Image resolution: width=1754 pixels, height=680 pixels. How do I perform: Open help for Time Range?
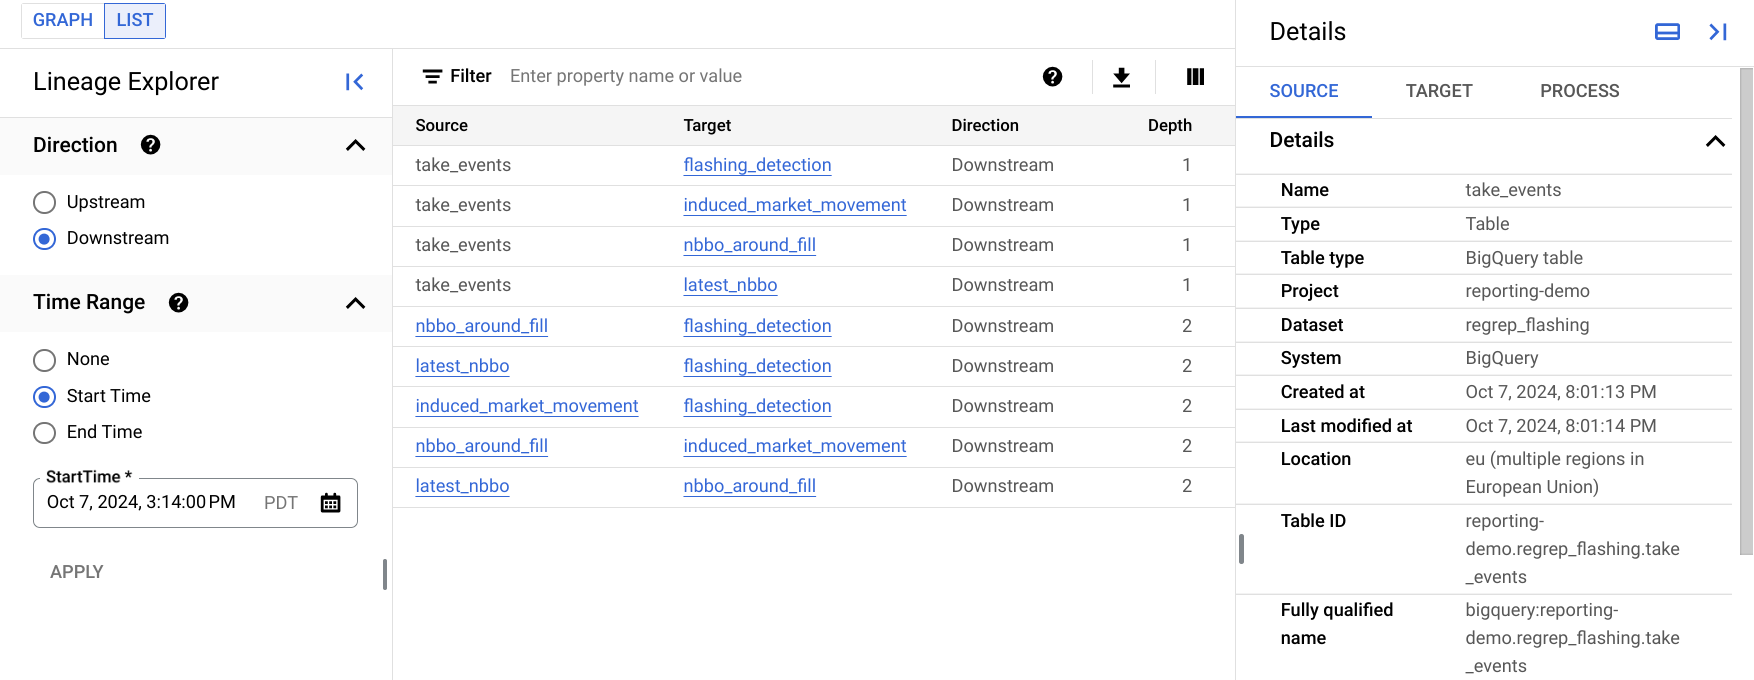[x=179, y=303]
